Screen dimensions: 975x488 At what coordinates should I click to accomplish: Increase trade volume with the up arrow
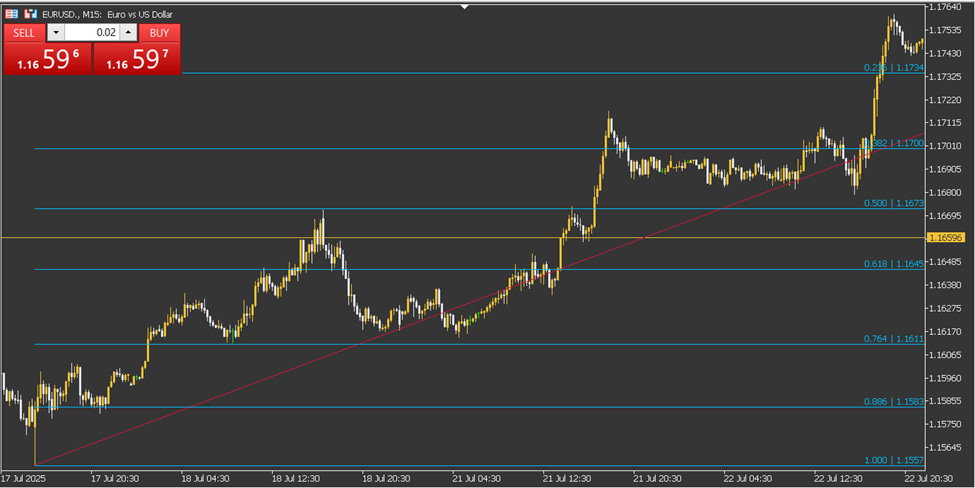pyautogui.click(x=128, y=33)
